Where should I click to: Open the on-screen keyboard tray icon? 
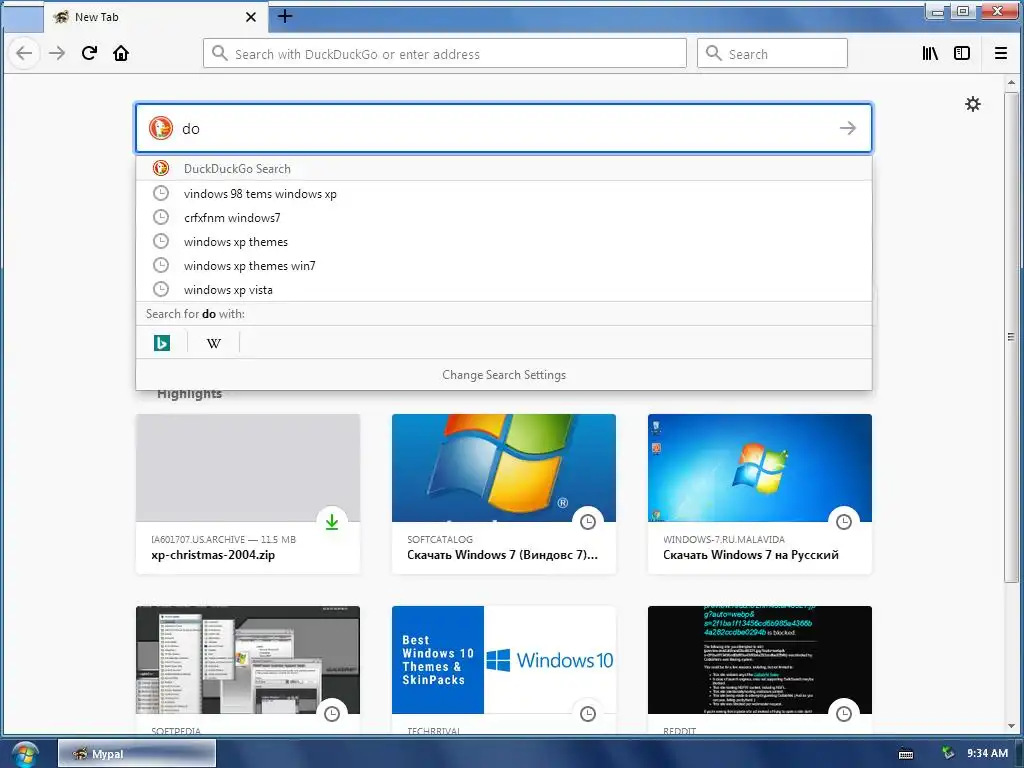[906, 754]
